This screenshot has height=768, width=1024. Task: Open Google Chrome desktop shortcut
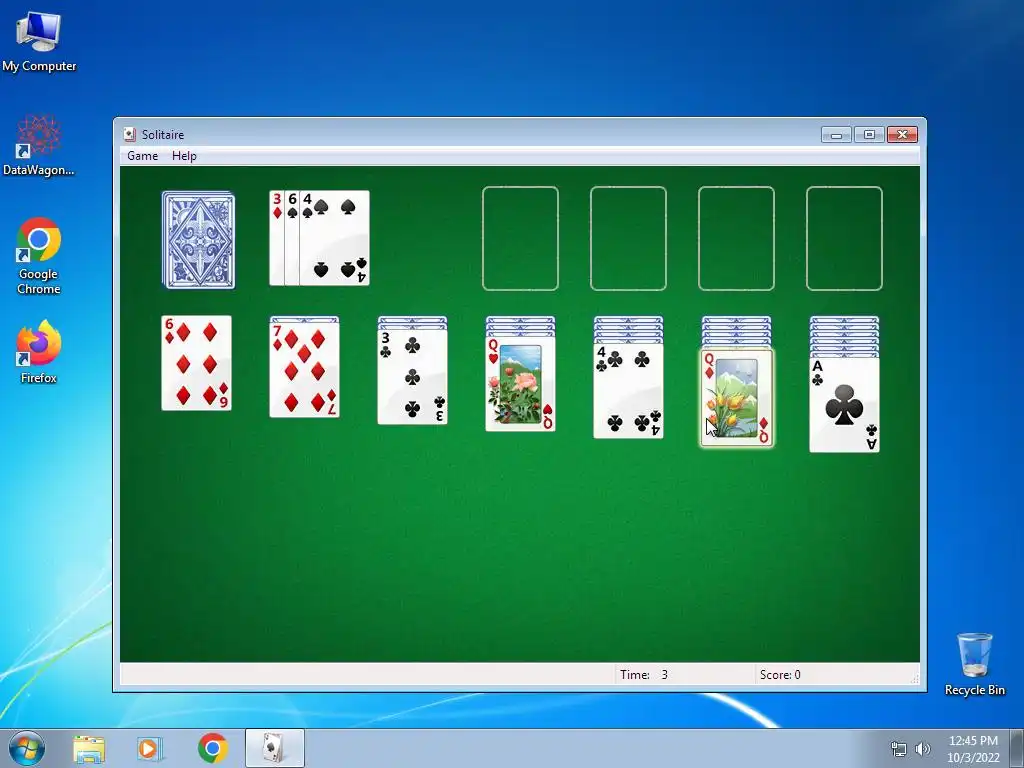pos(39,256)
